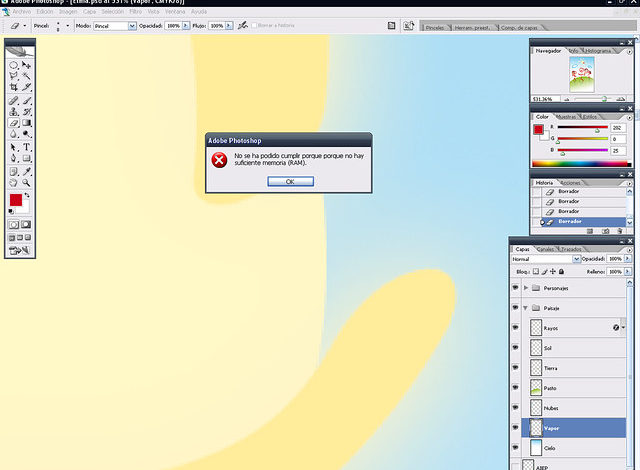
Task: Open the Archivo menu
Action: [x=22, y=12]
